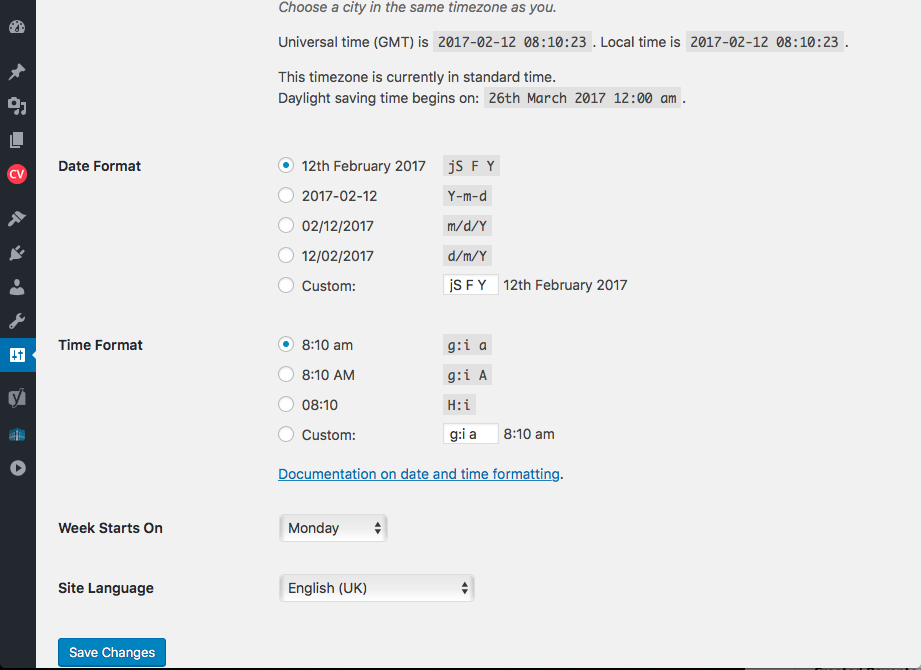Select the 02/12/2017 date format
This screenshot has width=921, height=670.
point(286,225)
